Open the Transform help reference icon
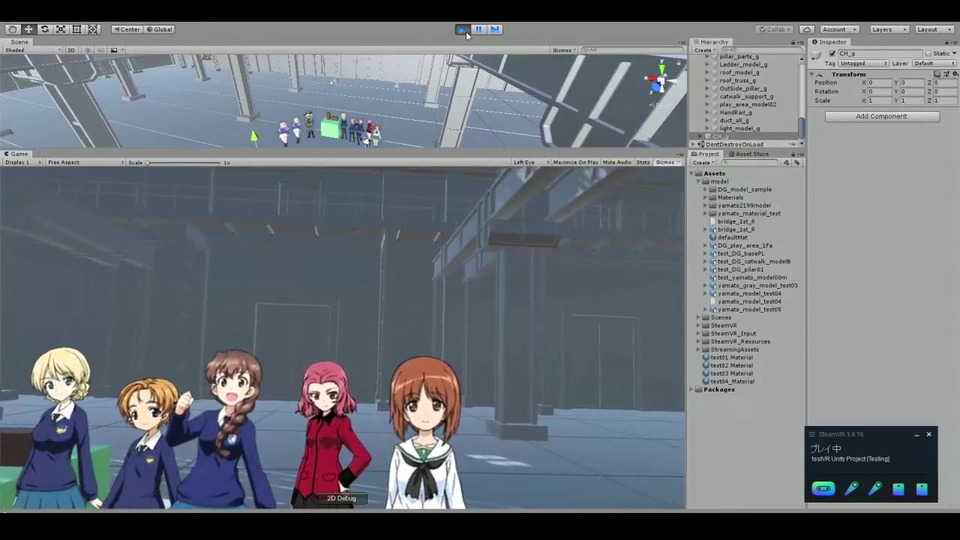This screenshot has width=960, height=540. click(x=937, y=74)
